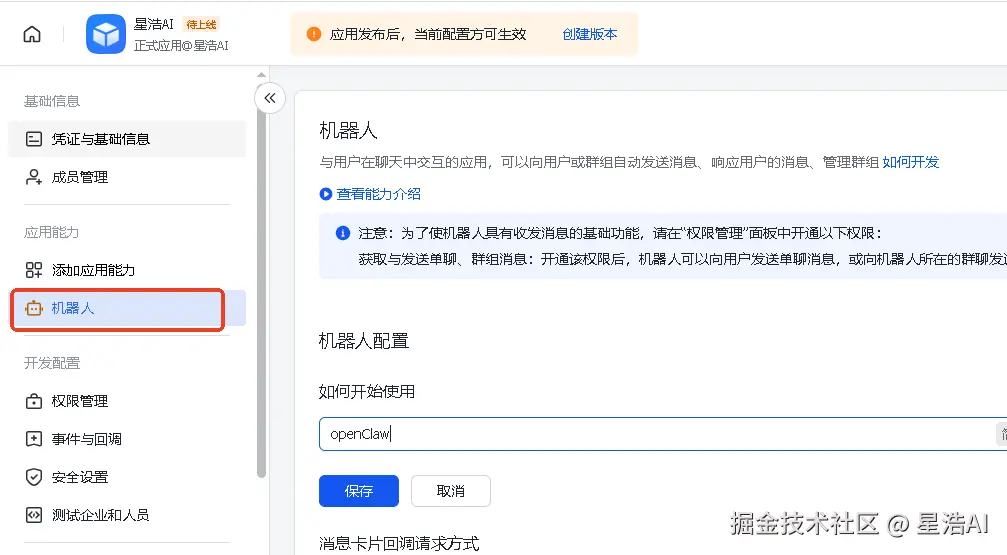Screen dimensions: 1007x555
Task: Open 查看能力介绍 link
Action: click(378, 194)
